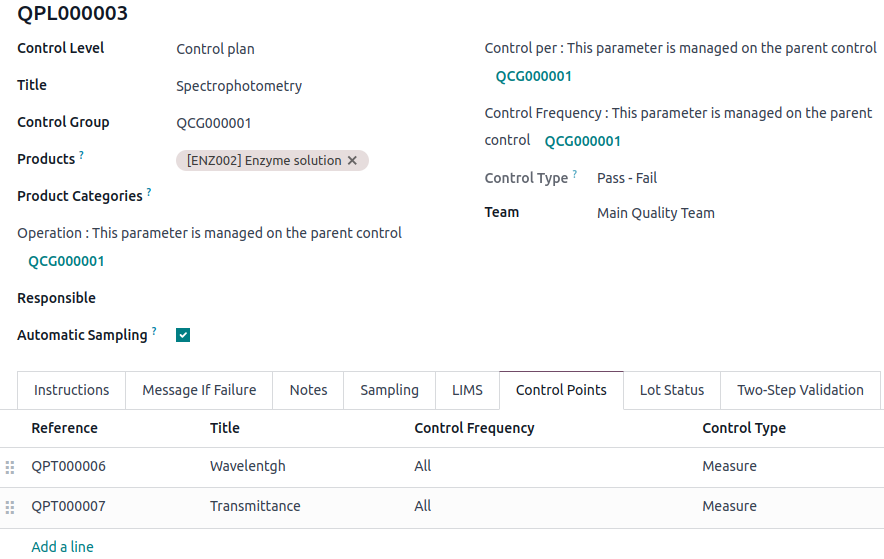Open the Lot Status tab
The height and width of the screenshot is (559, 884).
(672, 390)
